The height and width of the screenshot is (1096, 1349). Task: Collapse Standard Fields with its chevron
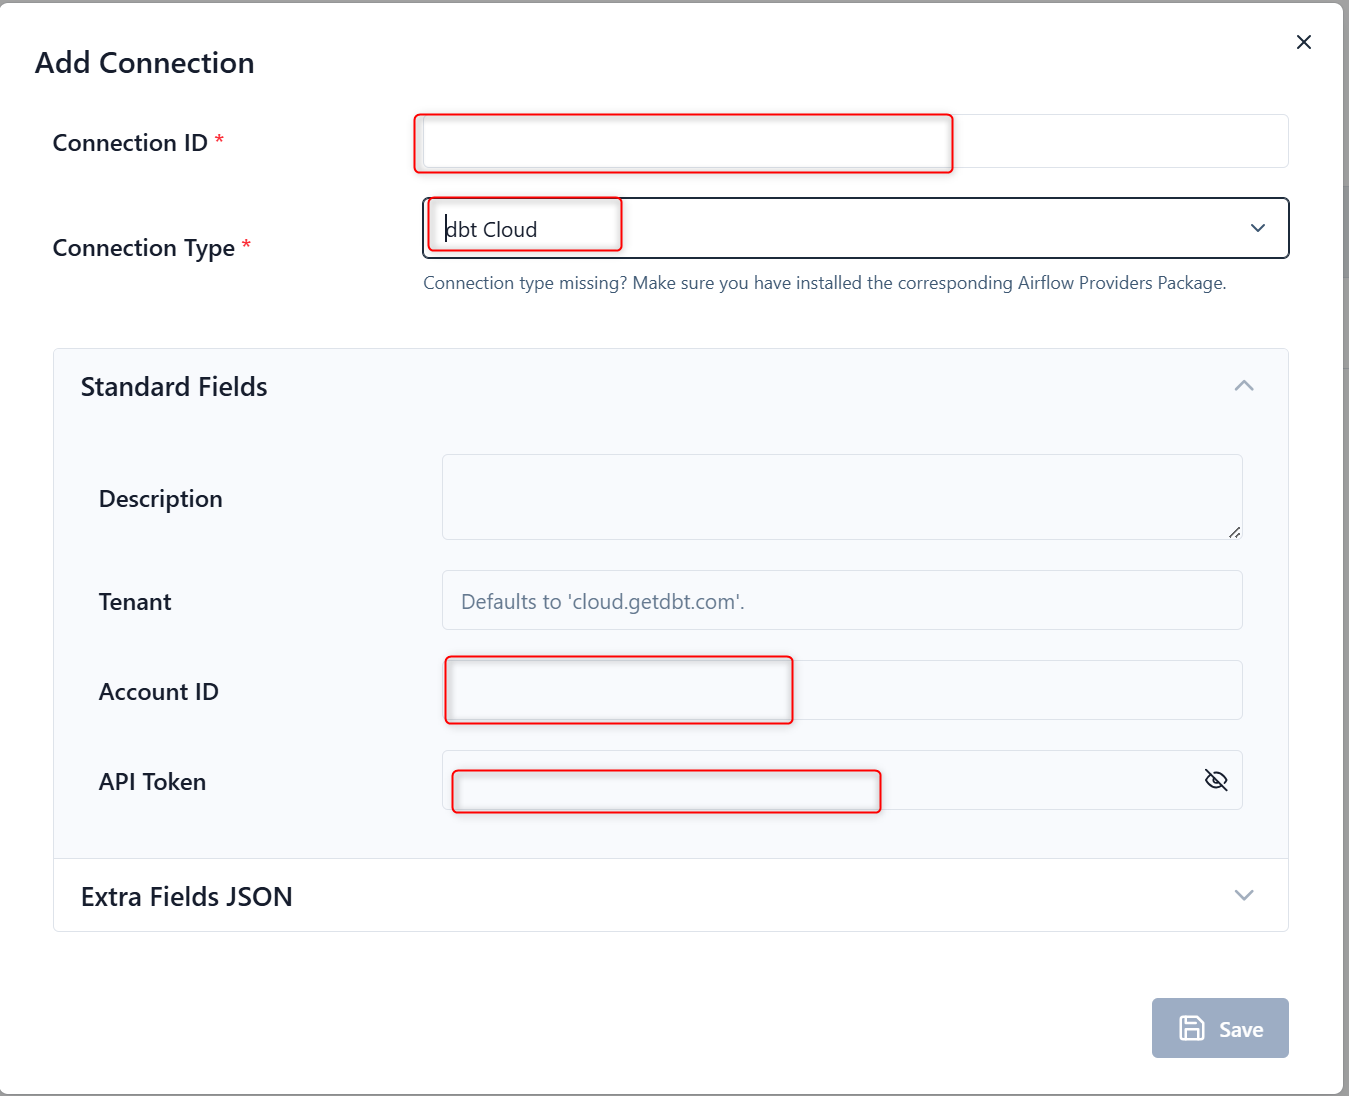click(x=1244, y=386)
